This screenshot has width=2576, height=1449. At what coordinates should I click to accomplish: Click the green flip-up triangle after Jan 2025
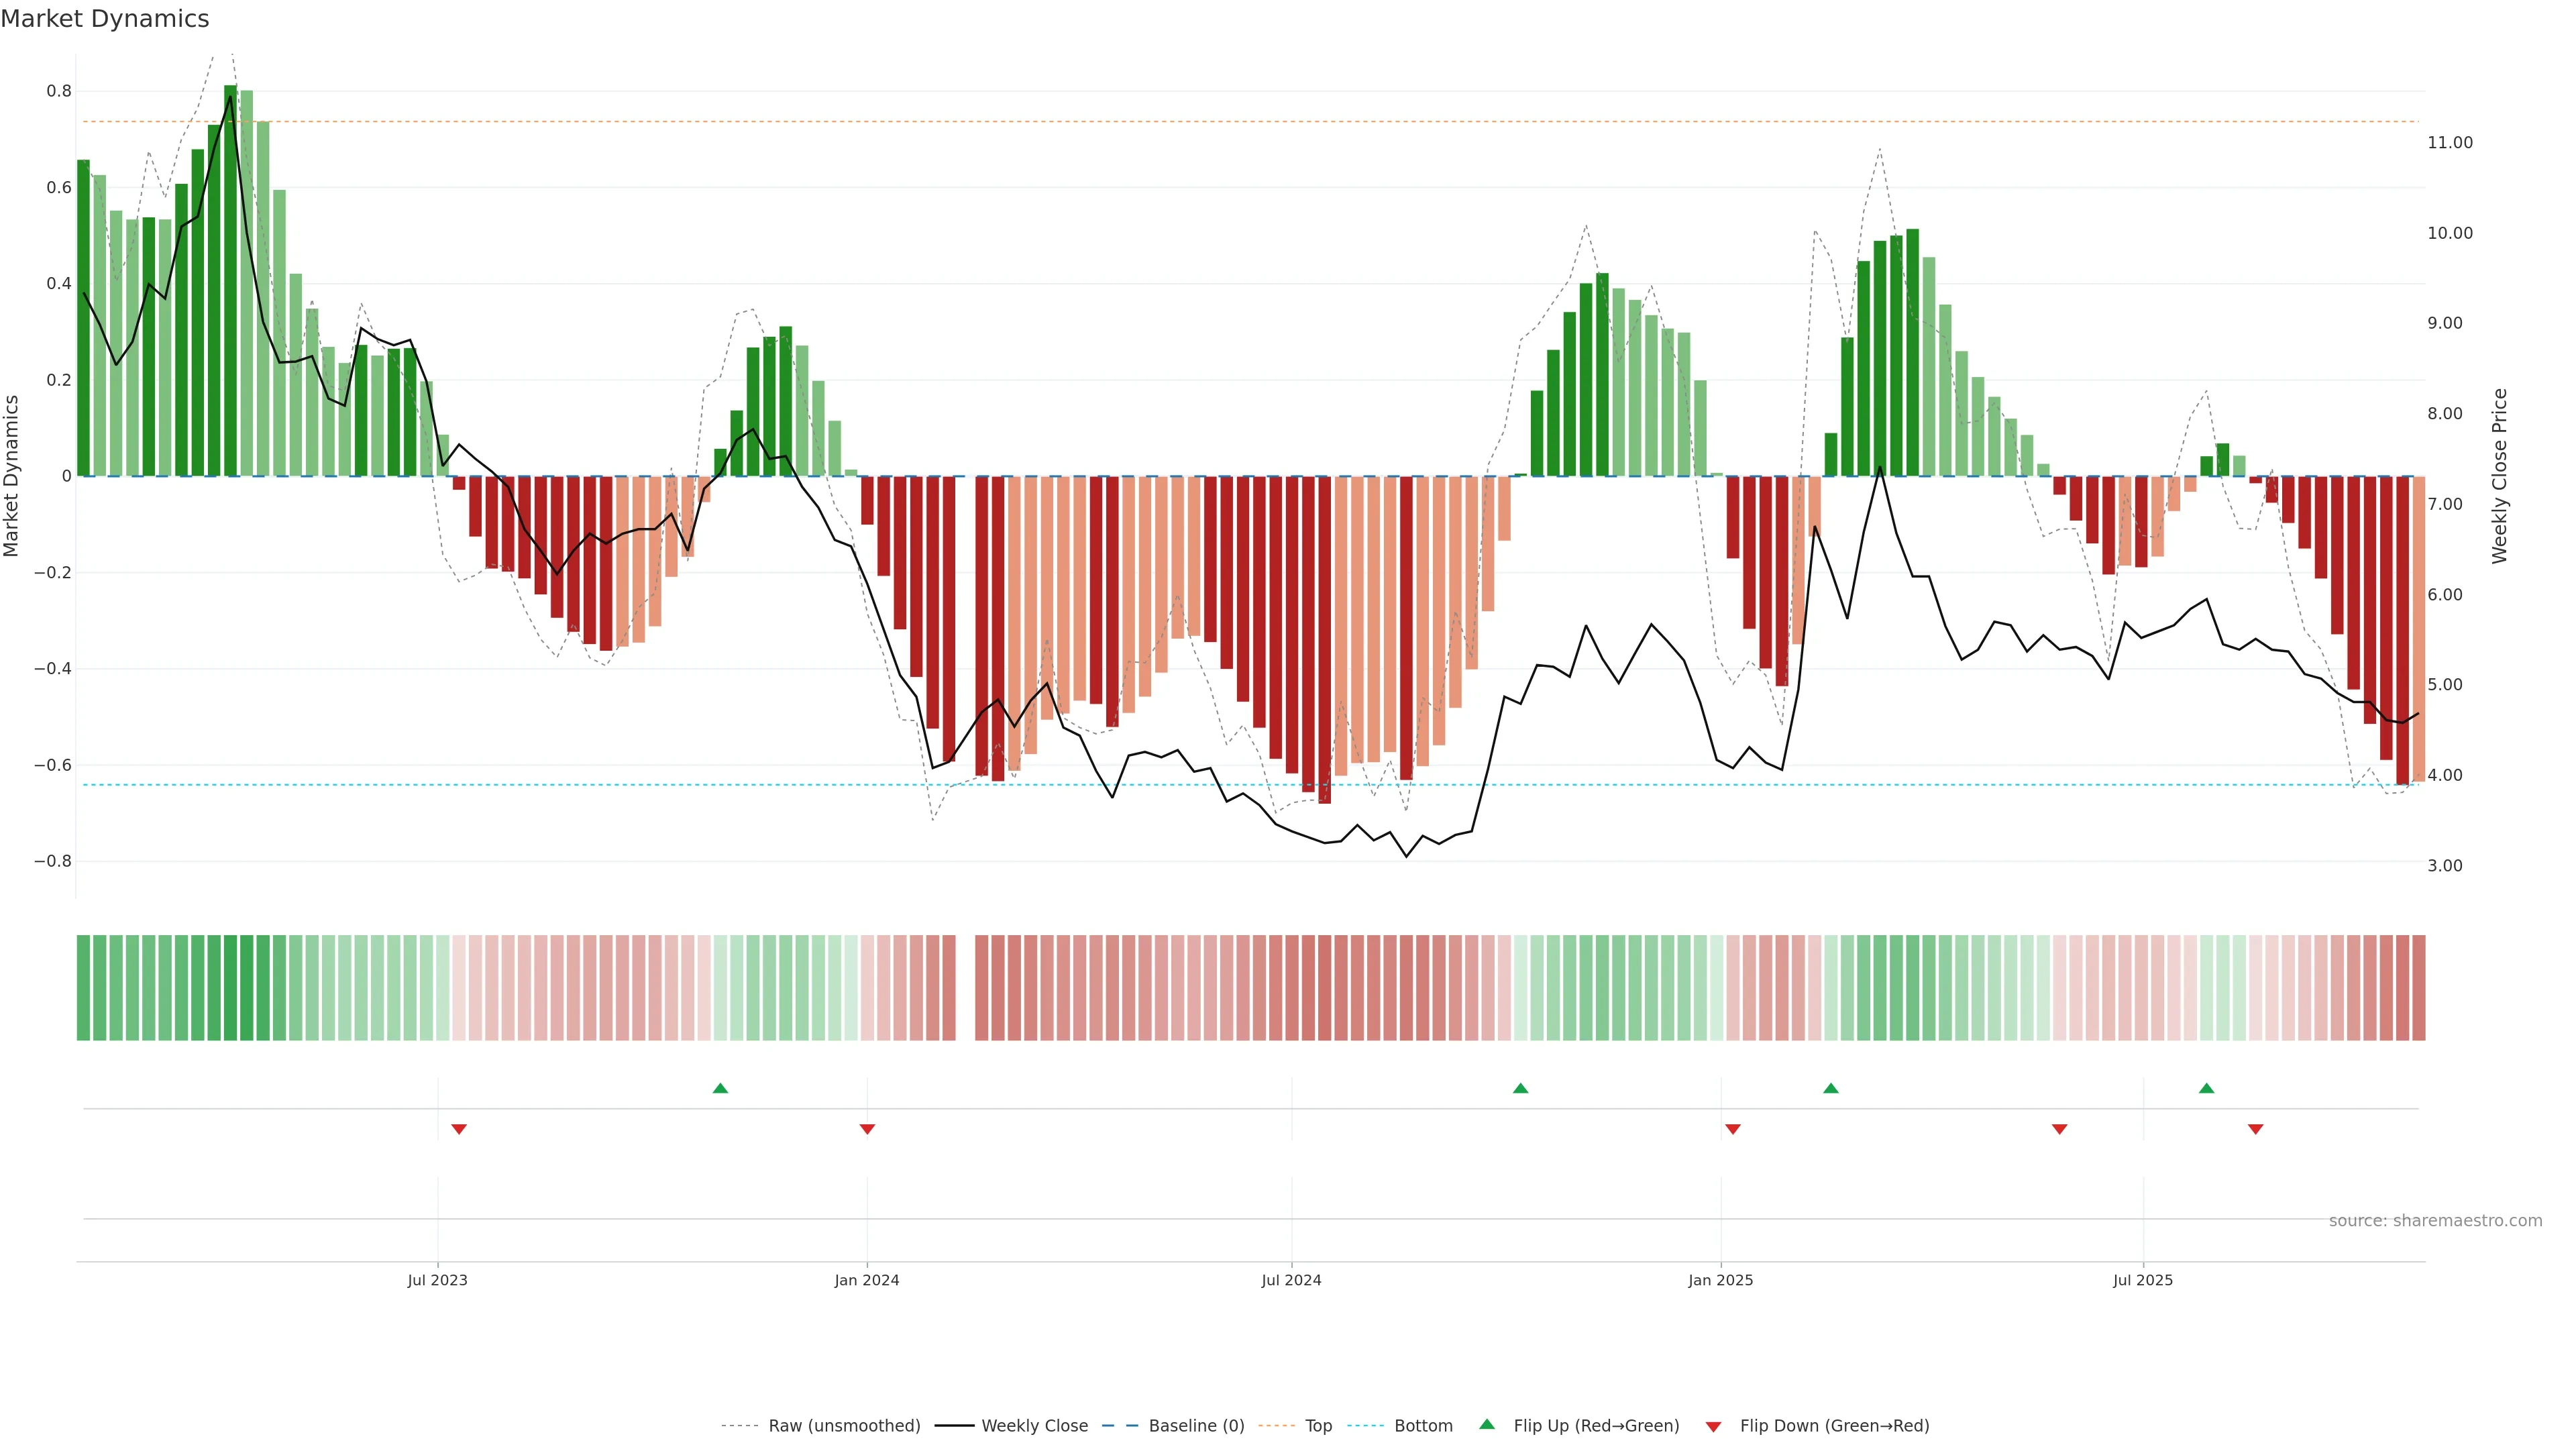tap(1830, 1088)
